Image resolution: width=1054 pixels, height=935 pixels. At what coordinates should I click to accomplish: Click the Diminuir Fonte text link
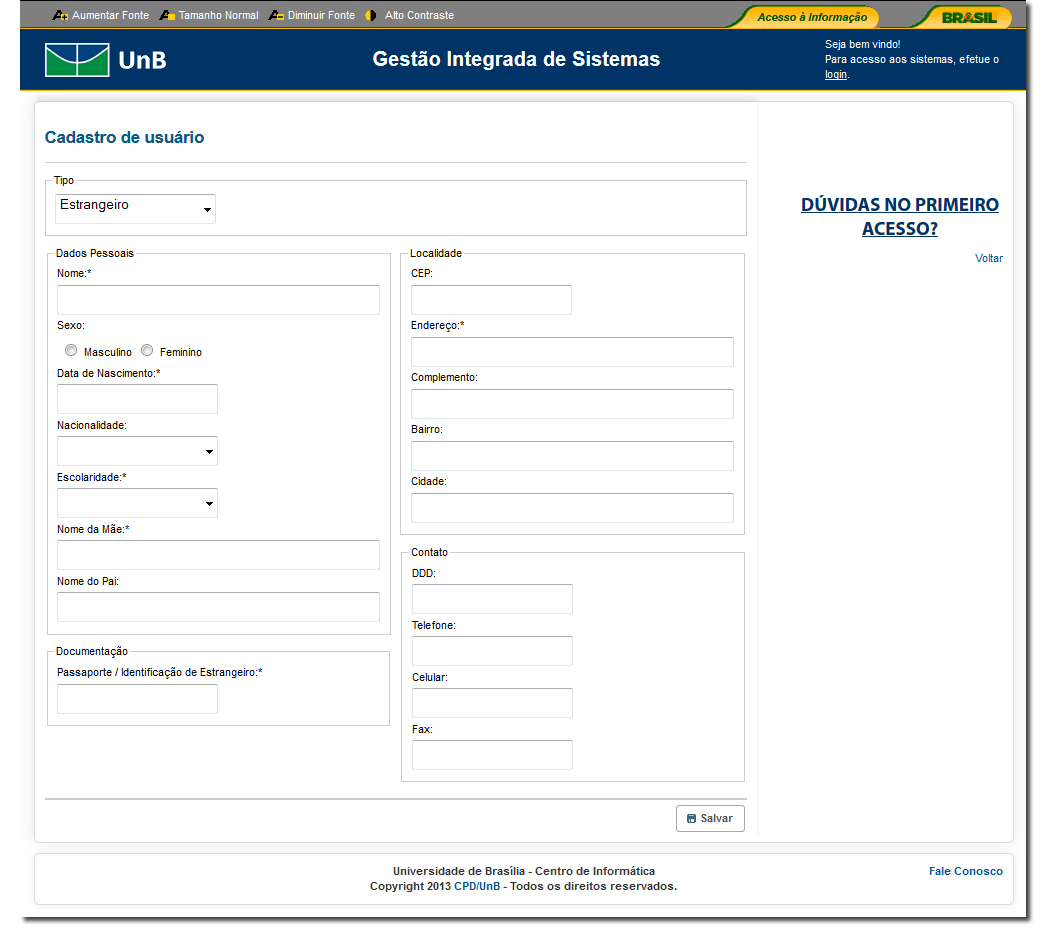coord(321,15)
